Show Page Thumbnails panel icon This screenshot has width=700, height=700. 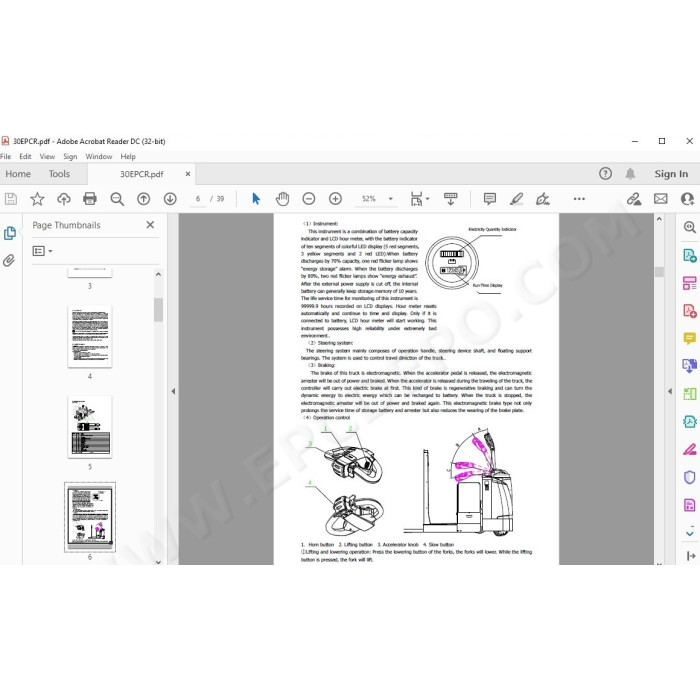tap(9, 233)
